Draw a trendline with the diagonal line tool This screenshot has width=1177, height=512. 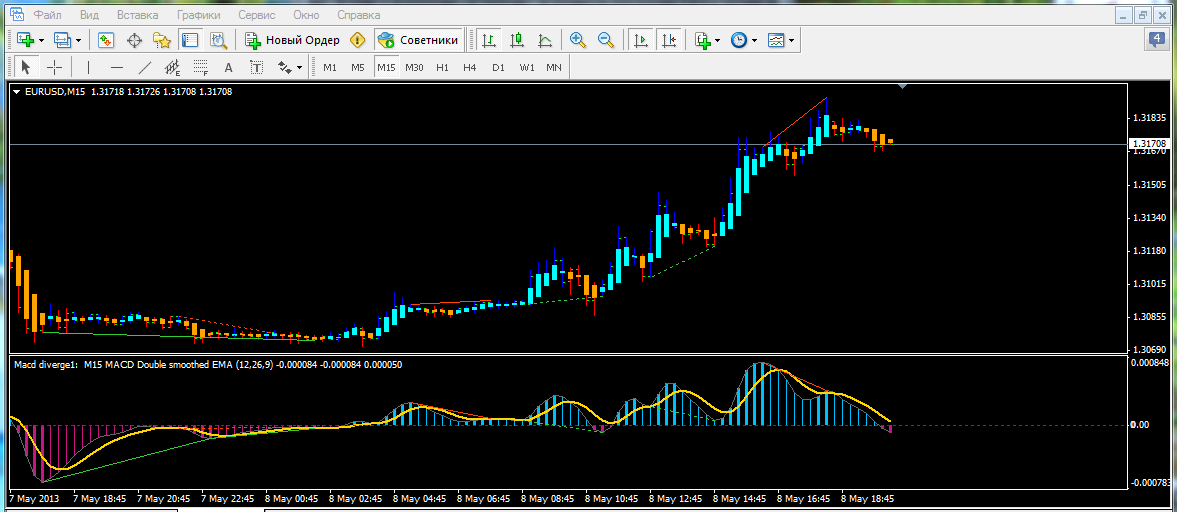(145, 67)
